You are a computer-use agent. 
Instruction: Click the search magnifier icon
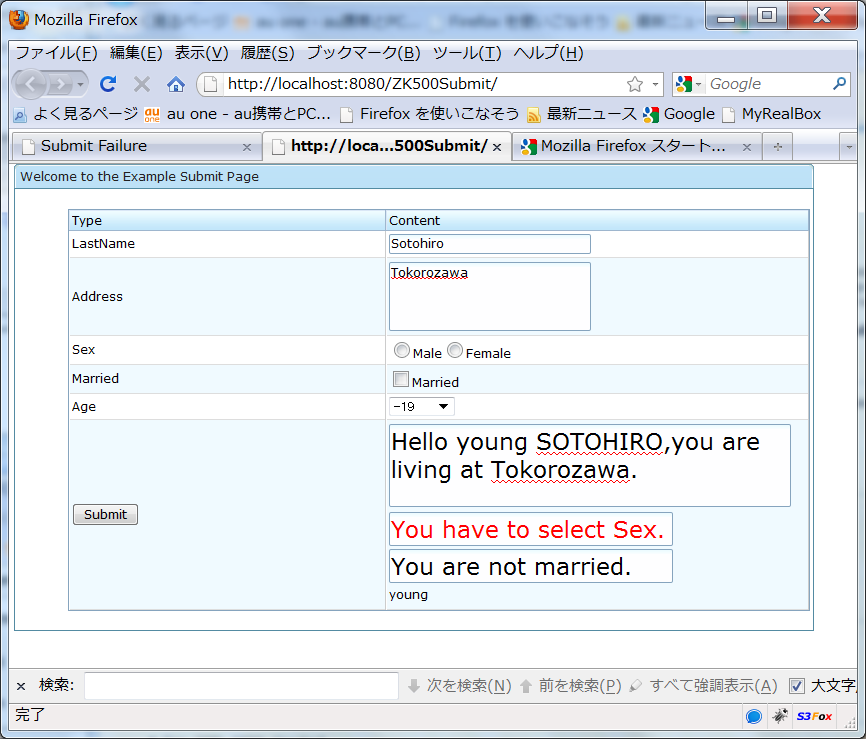[x=839, y=83]
